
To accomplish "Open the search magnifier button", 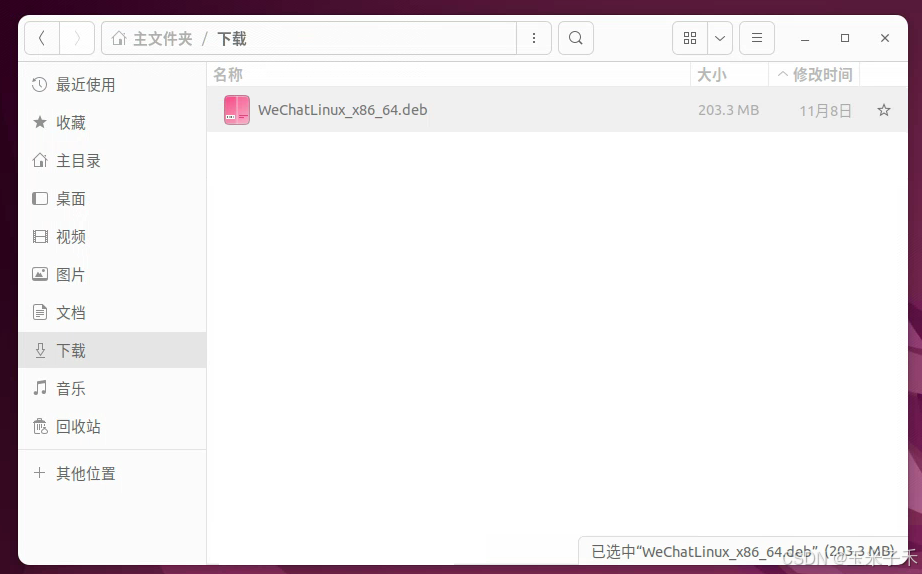I will coord(576,38).
